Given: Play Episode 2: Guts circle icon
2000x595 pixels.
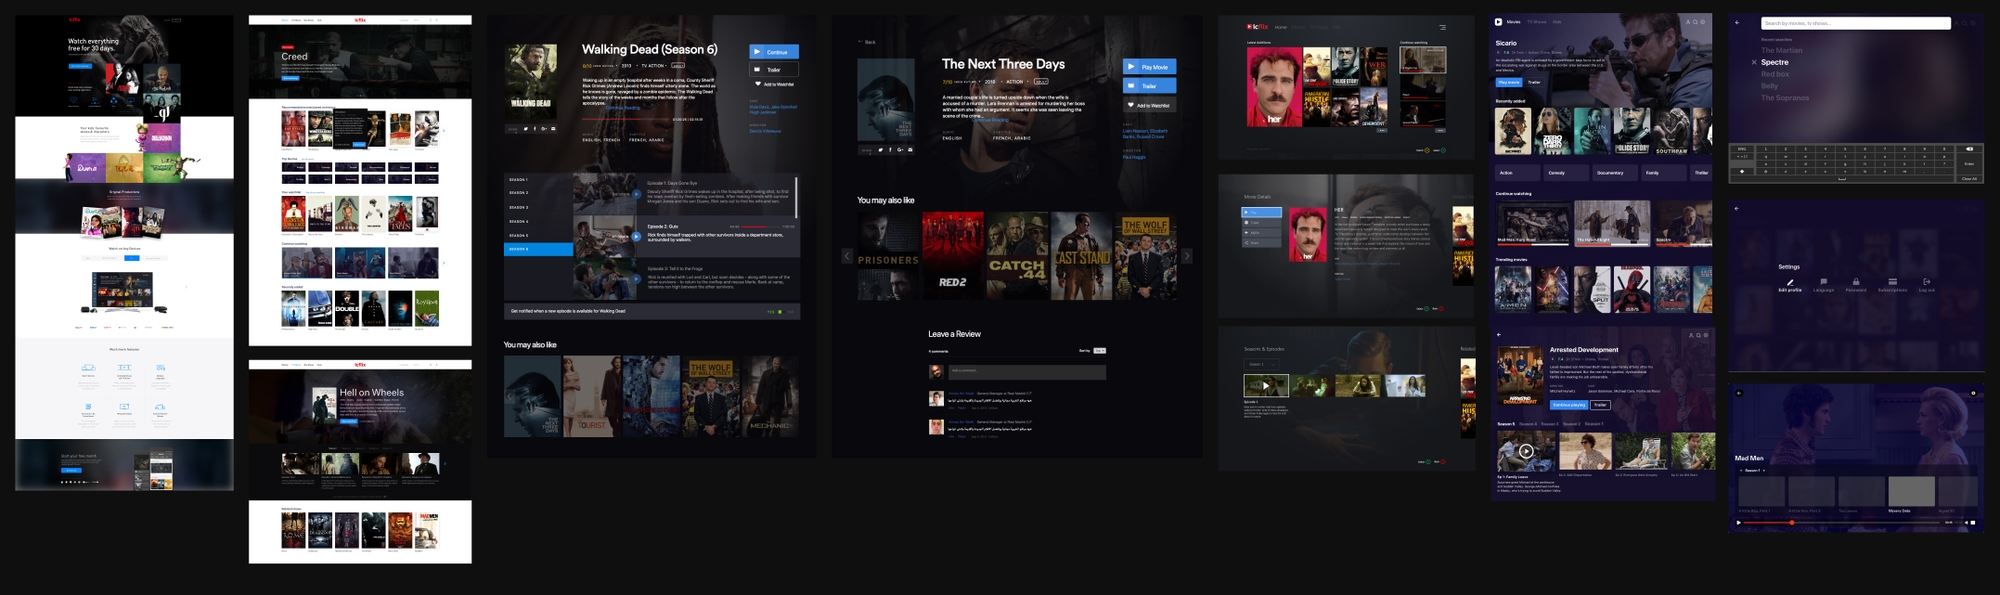Looking at the screenshot, I should [636, 237].
